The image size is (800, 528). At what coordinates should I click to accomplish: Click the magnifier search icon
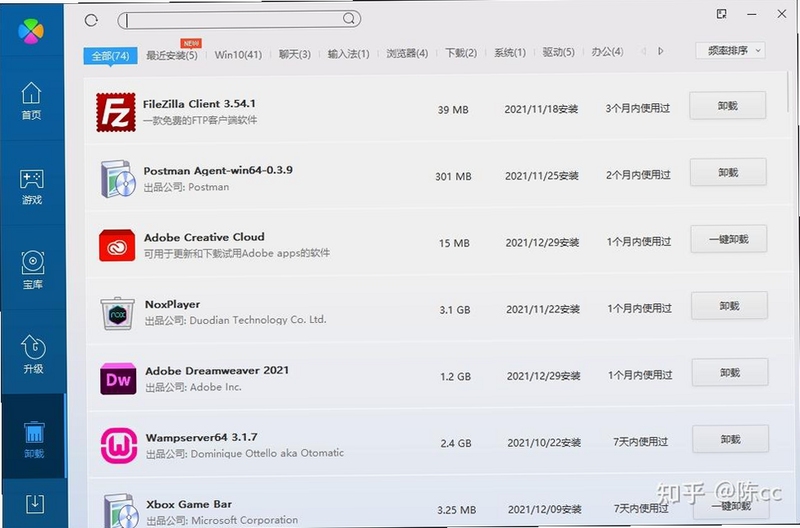[x=348, y=19]
